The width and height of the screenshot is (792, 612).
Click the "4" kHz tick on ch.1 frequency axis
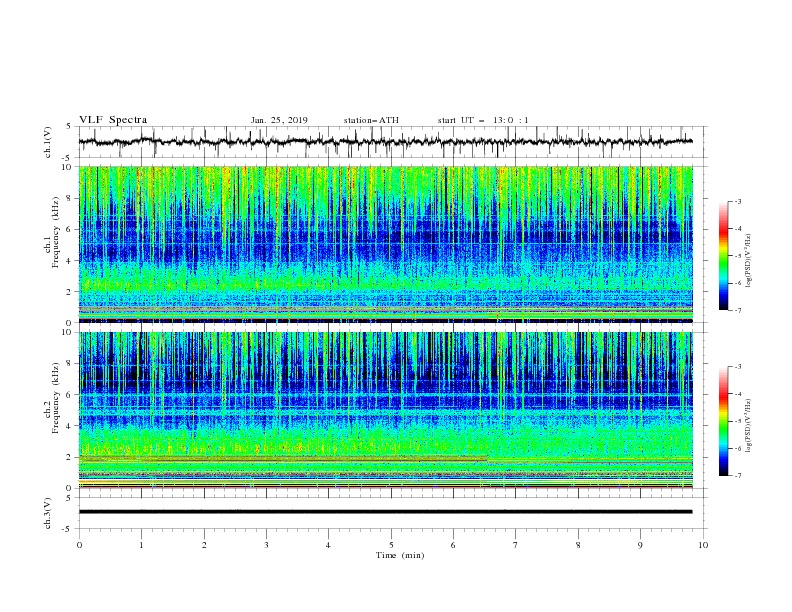(x=71, y=261)
